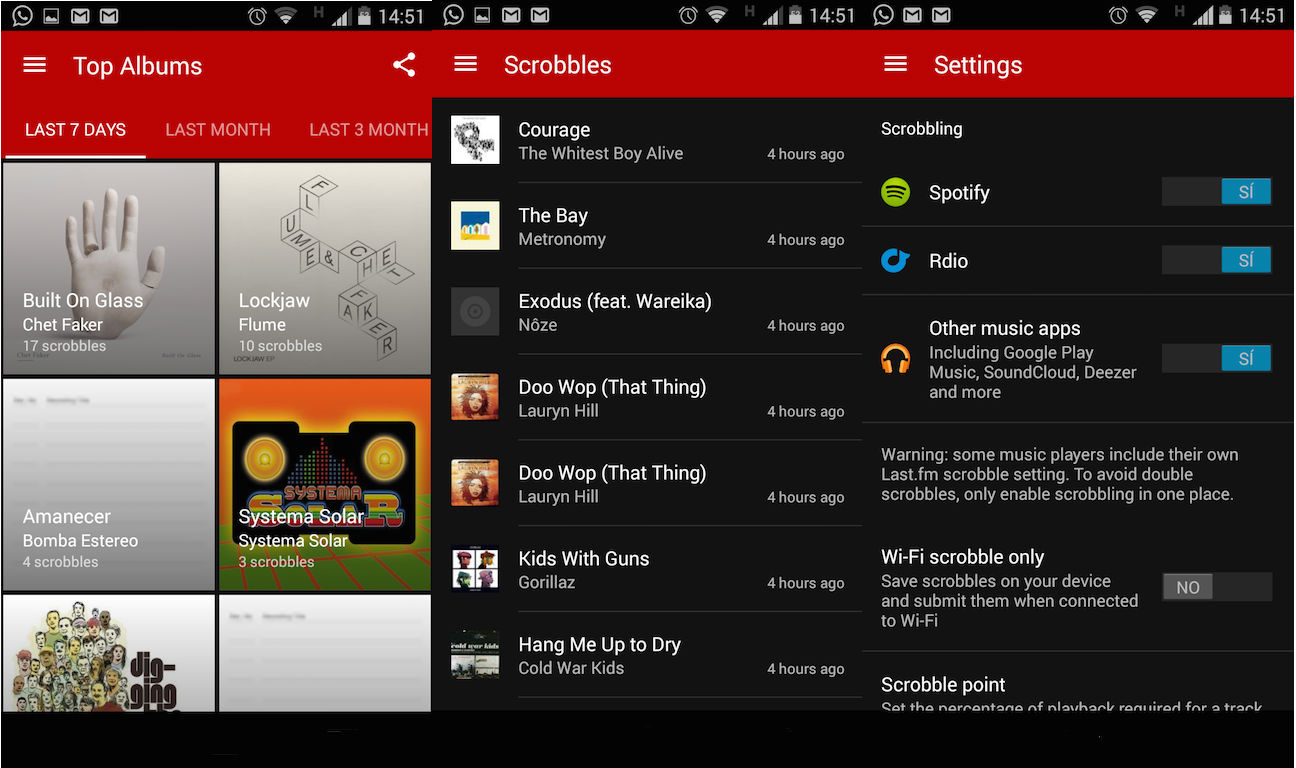The height and width of the screenshot is (768, 1296).
Task: Tap Exodus placeholder disc artwork
Action: click(x=475, y=312)
